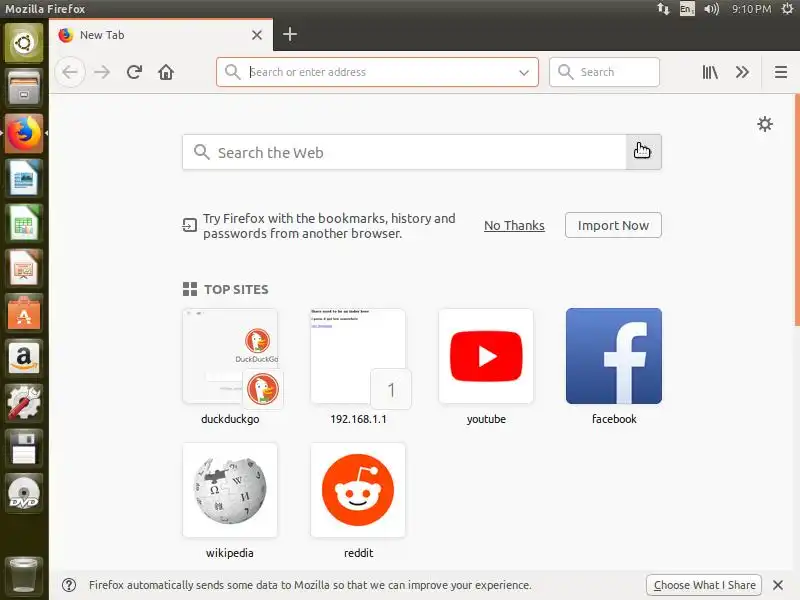Screen dimensions: 800x600
Task: Open the DVD disc in launcher
Action: click(x=24, y=493)
